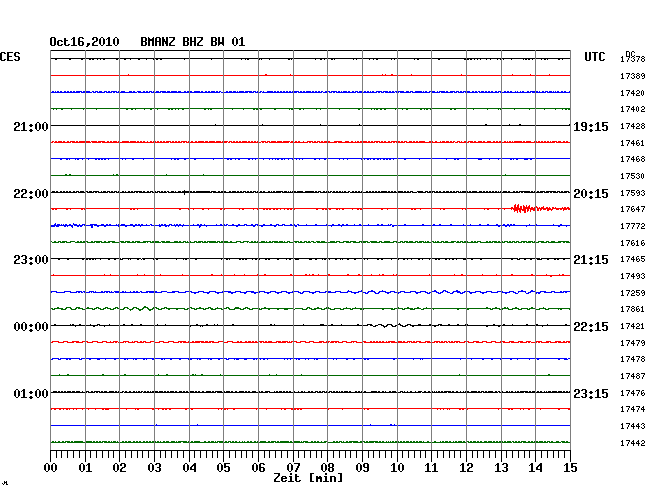The height and width of the screenshot is (494, 650).
Task: Click the offset value 17259
Action: [x=633, y=293]
